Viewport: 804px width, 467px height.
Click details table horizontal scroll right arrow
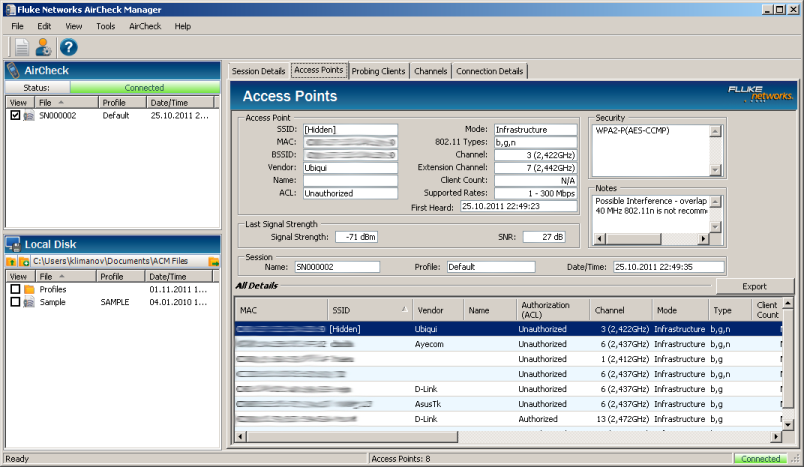pyautogui.click(x=776, y=437)
